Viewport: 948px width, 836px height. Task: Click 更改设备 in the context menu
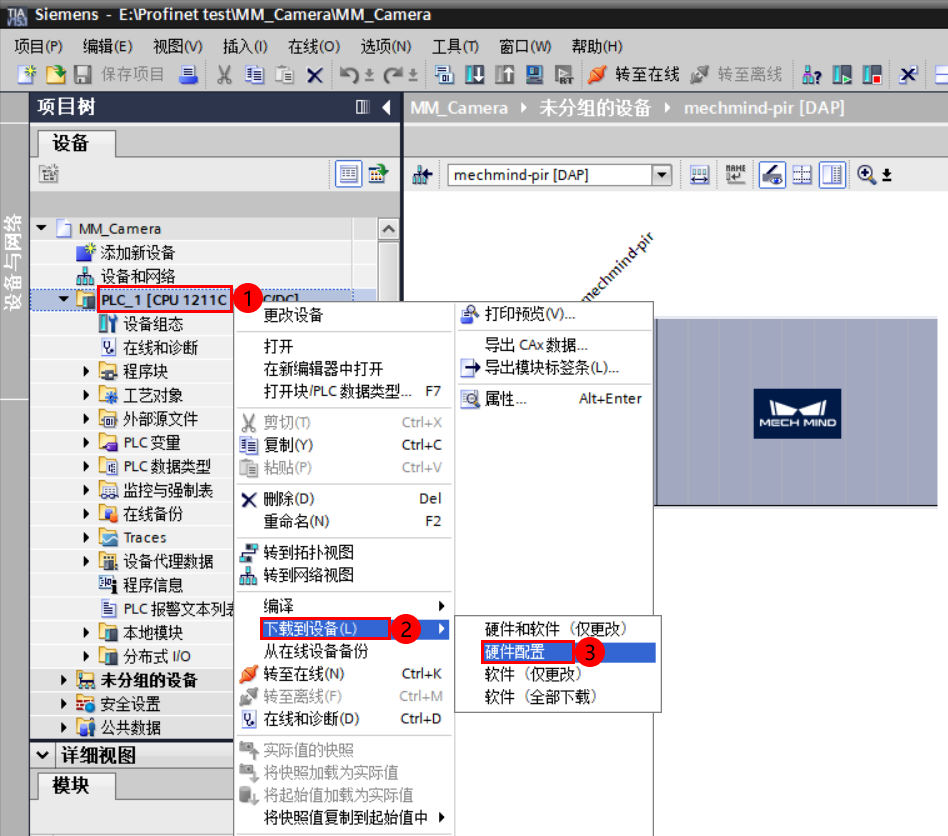pyautogui.click(x=295, y=315)
